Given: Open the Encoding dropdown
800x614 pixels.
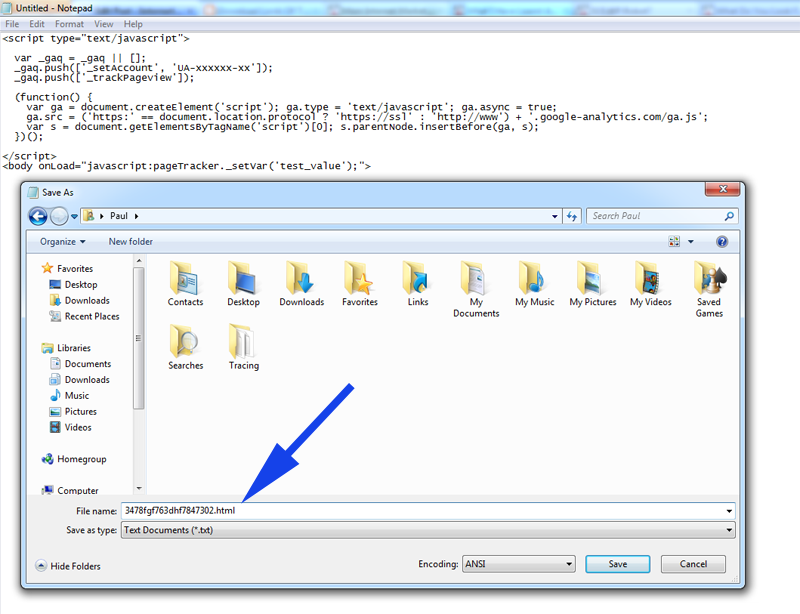Looking at the screenshot, I should click(x=519, y=564).
